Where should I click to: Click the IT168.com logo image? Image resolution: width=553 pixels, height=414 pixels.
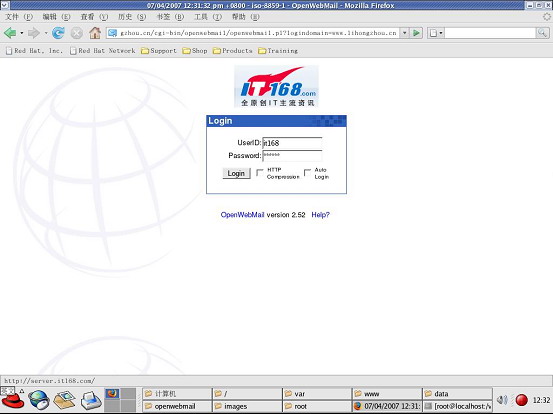(276, 86)
